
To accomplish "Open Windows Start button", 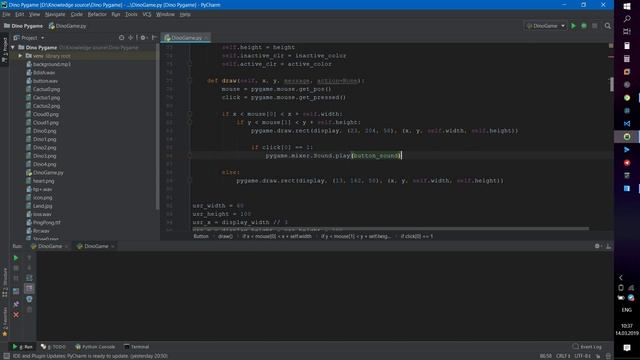I will point(627,6).
